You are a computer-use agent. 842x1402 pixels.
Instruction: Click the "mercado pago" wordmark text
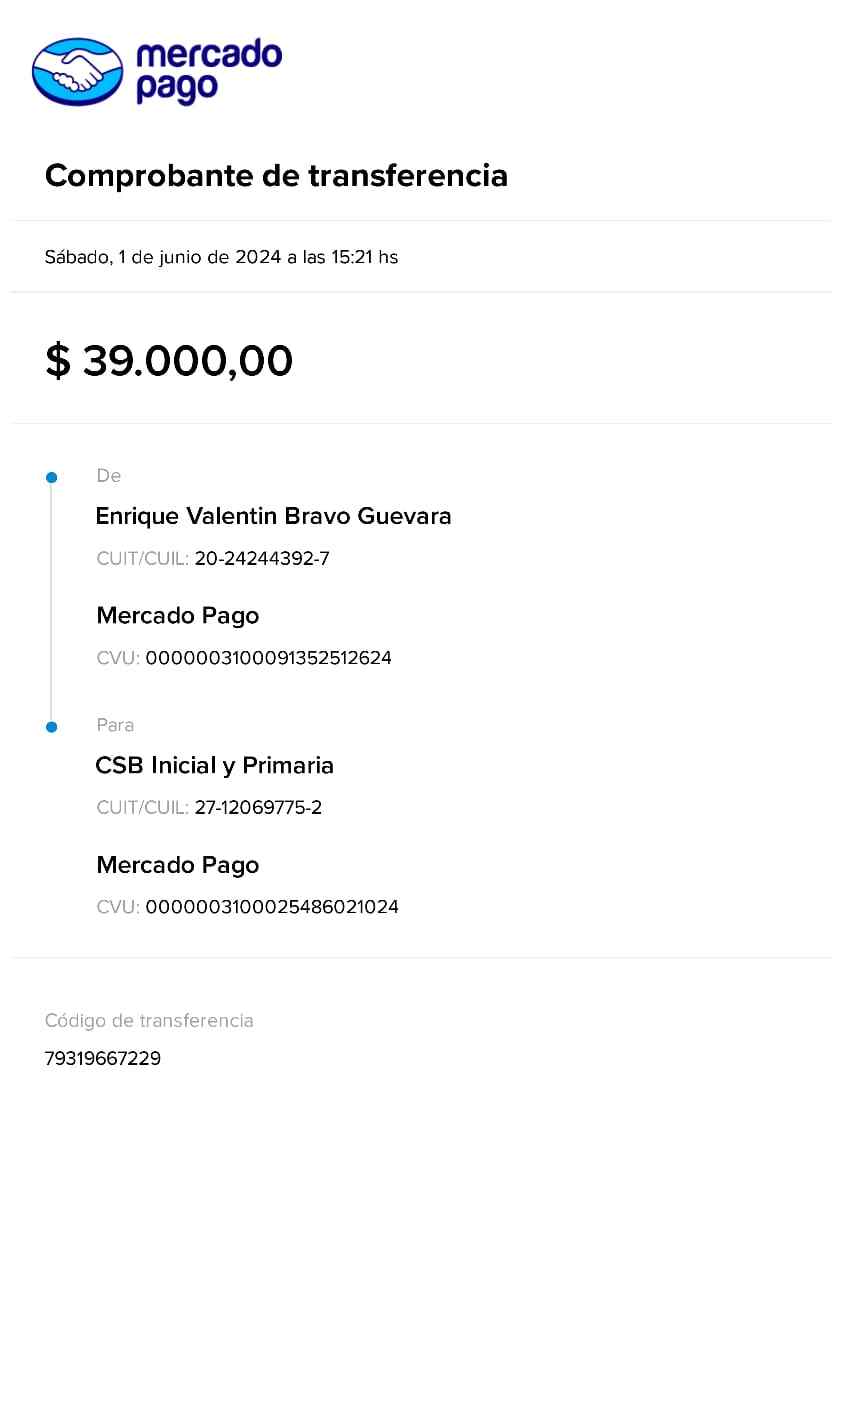click(208, 71)
